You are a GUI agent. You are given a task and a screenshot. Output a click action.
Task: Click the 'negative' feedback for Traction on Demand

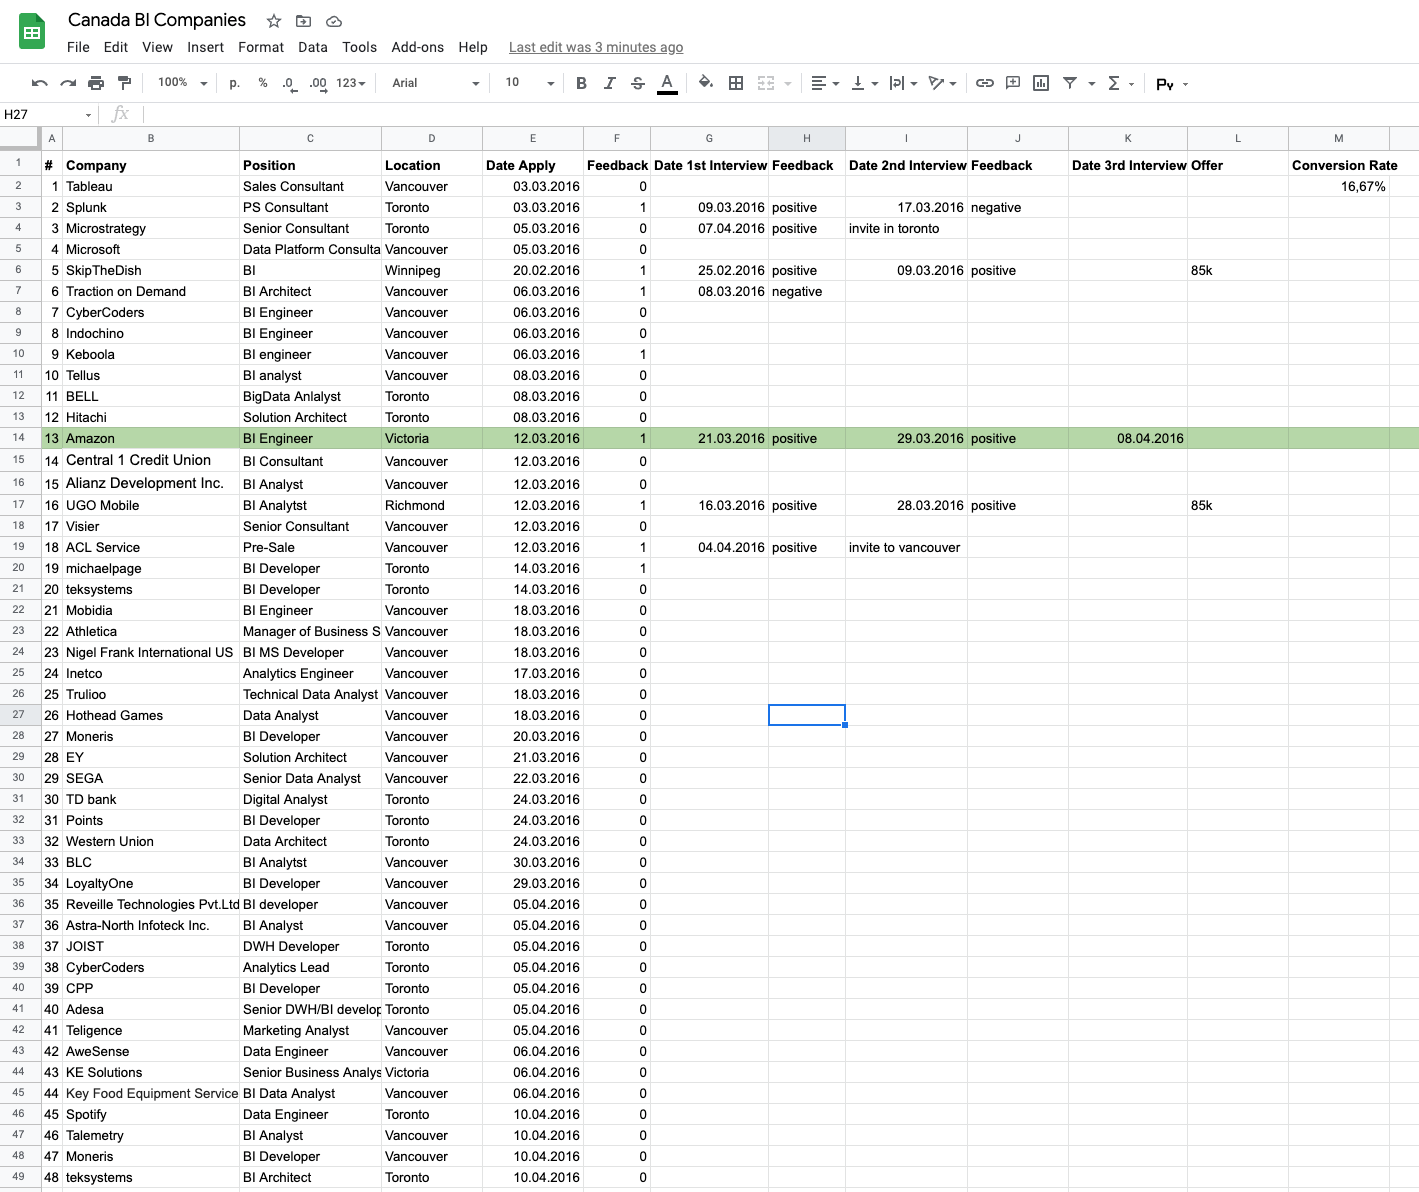point(807,291)
